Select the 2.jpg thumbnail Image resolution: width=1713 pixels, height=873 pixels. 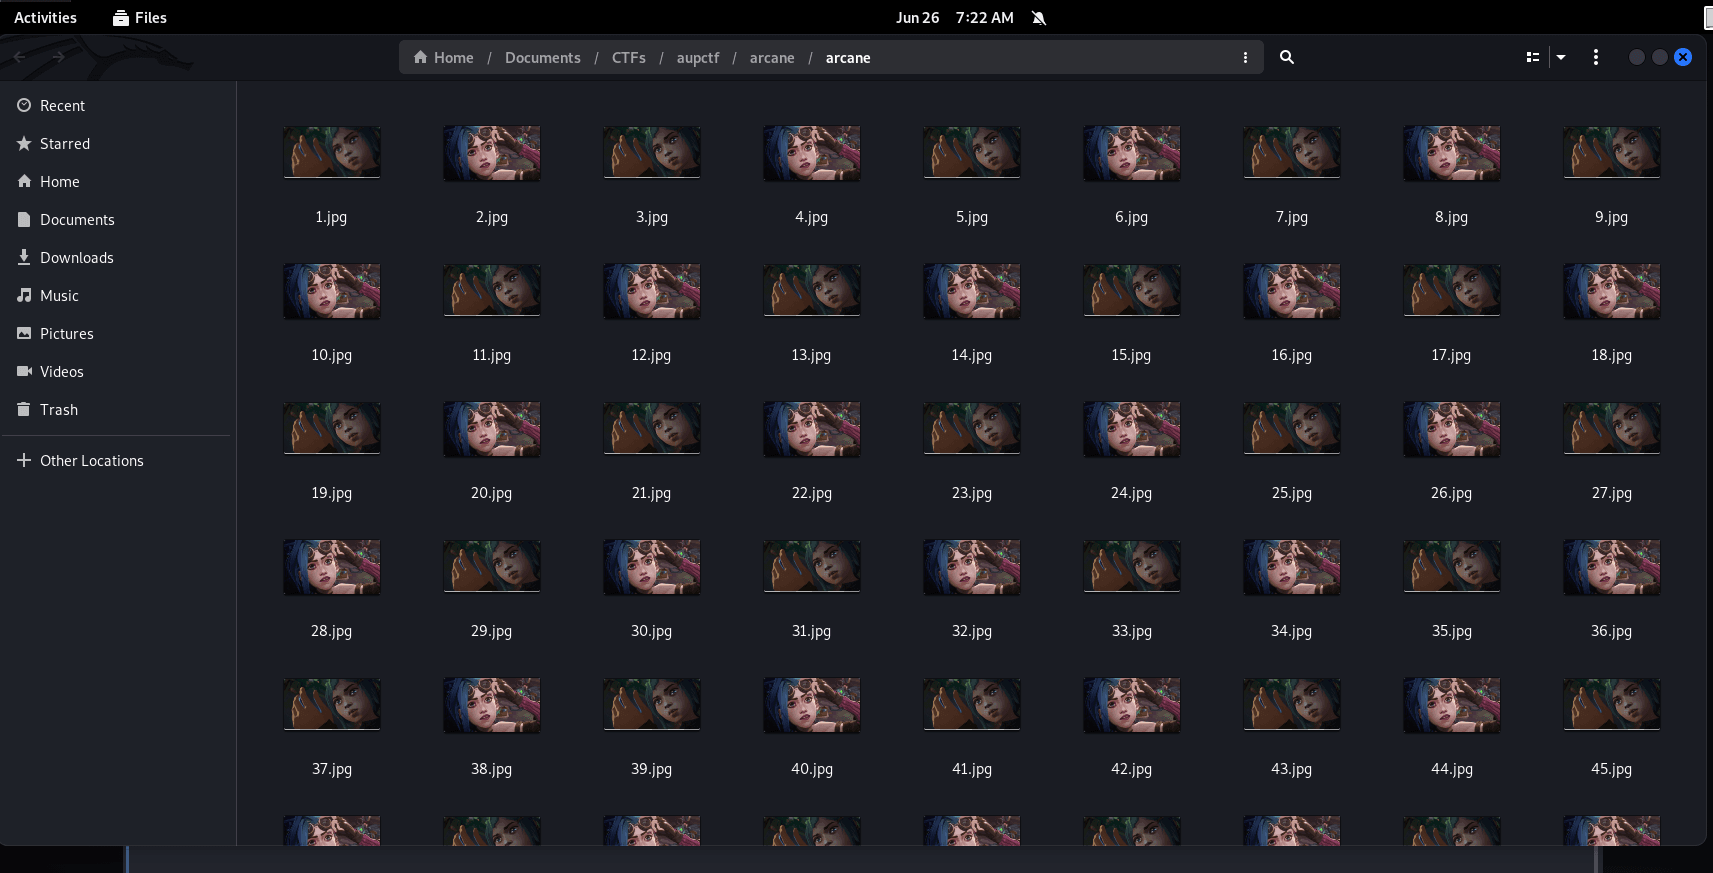(x=492, y=153)
